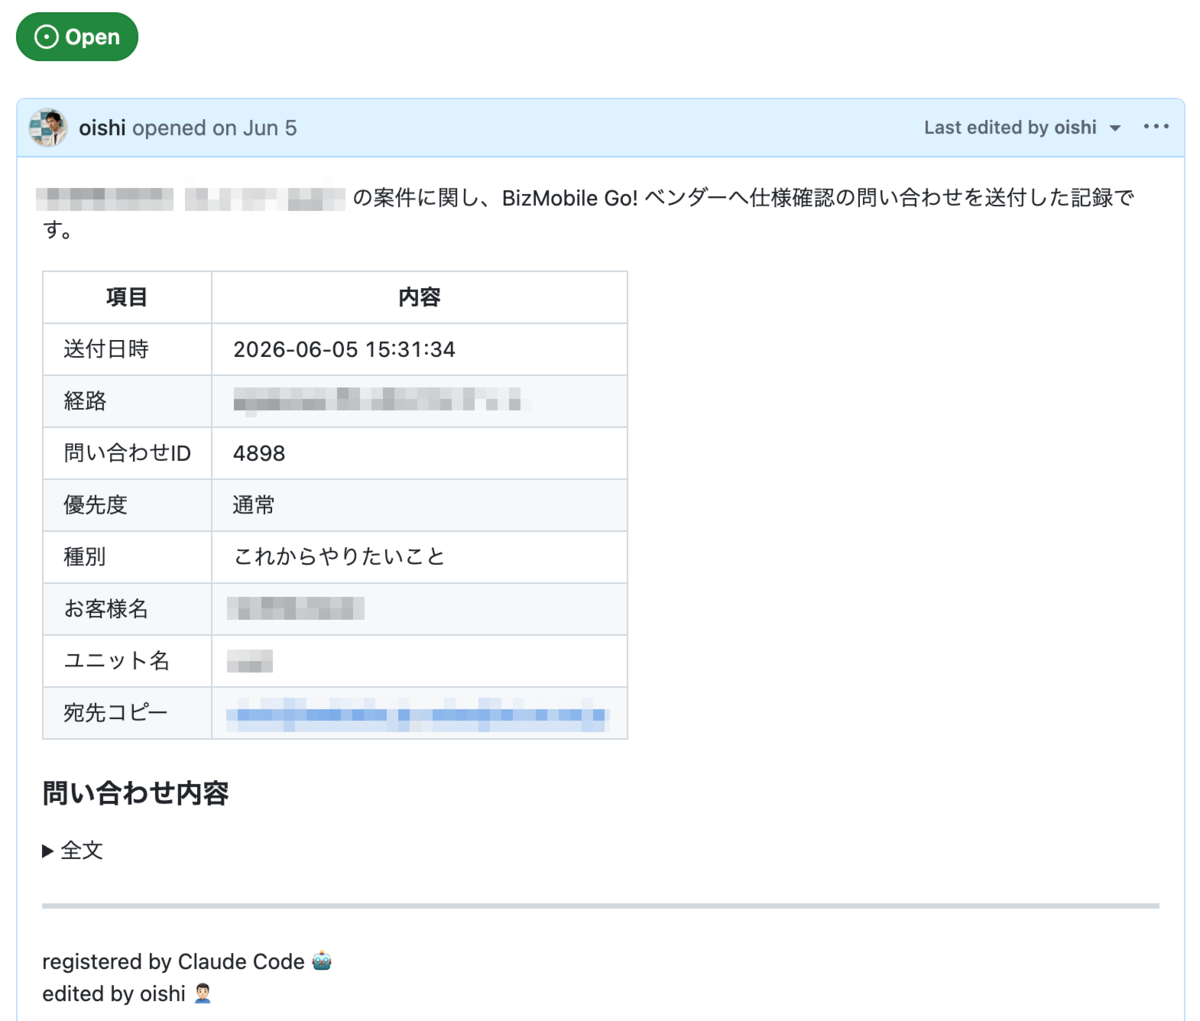Click the ユニット名 row label
This screenshot has height=1021, width=1200.
click(116, 661)
